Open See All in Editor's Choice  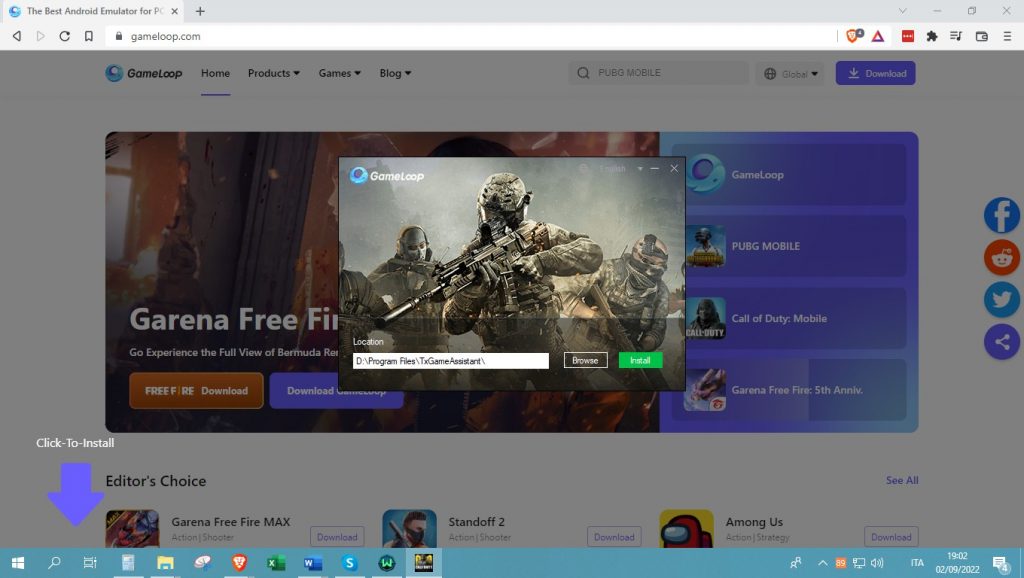click(x=901, y=481)
